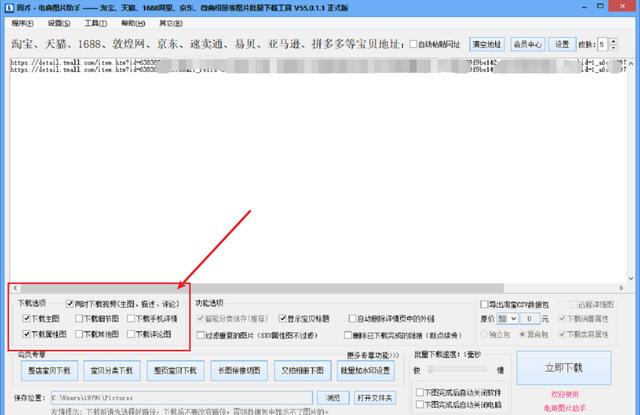This screenshot has height=415, width=640.
Task: Open the 帮助(H) menu
Action: [133, 23]
